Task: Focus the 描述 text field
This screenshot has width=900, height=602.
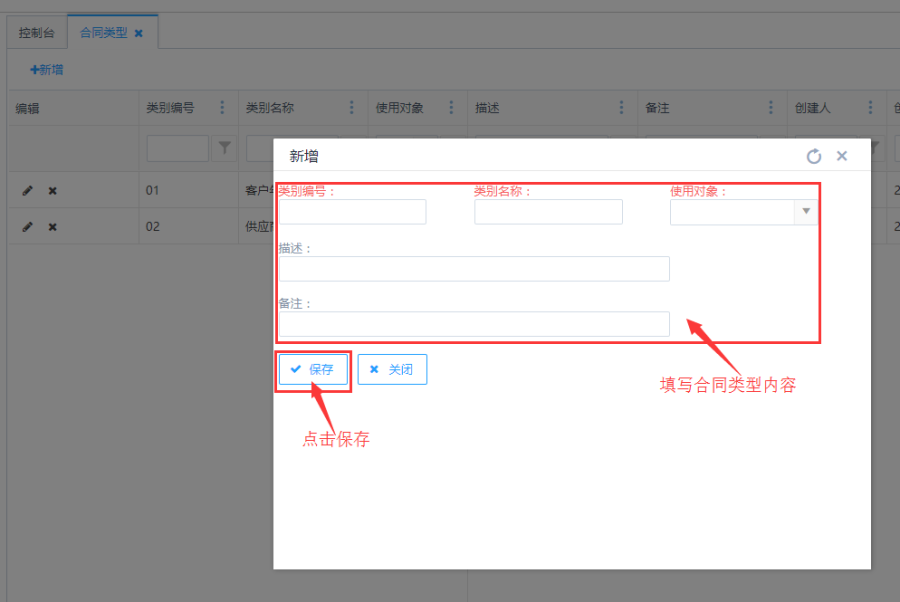Action: click(474, 269)
